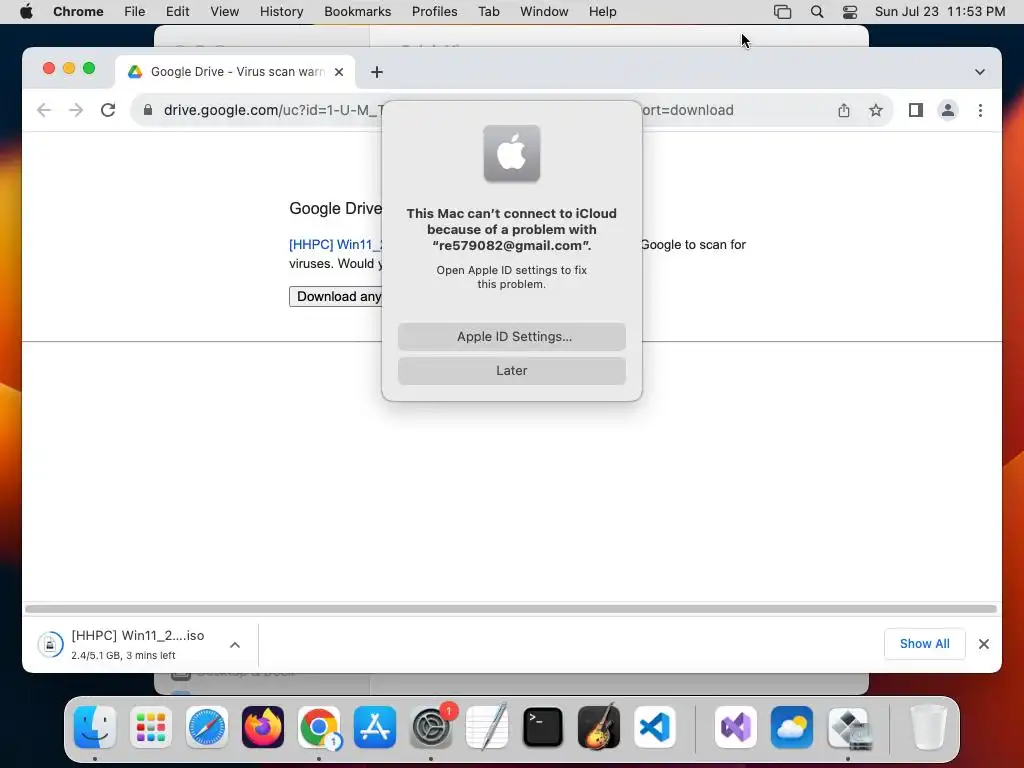This screenshot has width=1024, height=768.
Task: Click Show All downloads button
Action: 924,644
